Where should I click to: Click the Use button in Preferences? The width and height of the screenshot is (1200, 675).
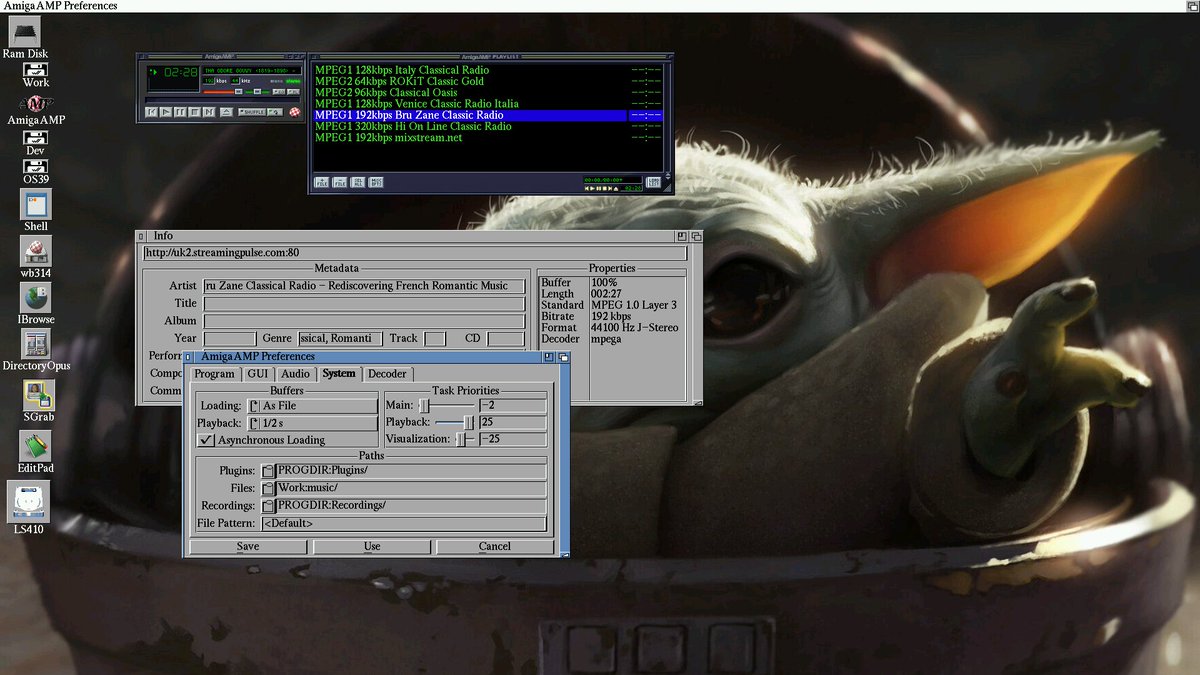[x=372, y=546]
